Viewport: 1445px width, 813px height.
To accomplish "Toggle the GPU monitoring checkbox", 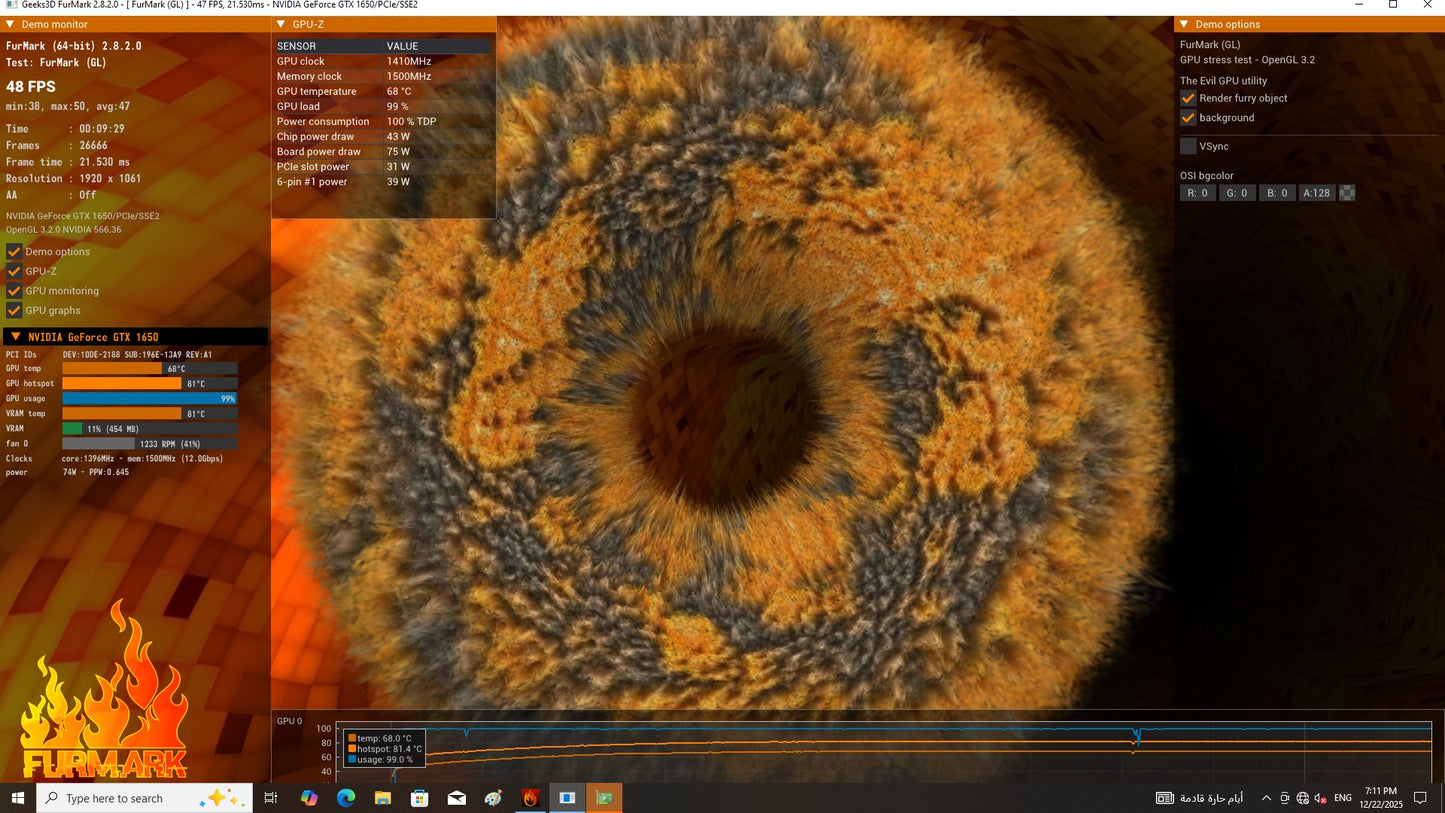I will click(x=14, y=291).
